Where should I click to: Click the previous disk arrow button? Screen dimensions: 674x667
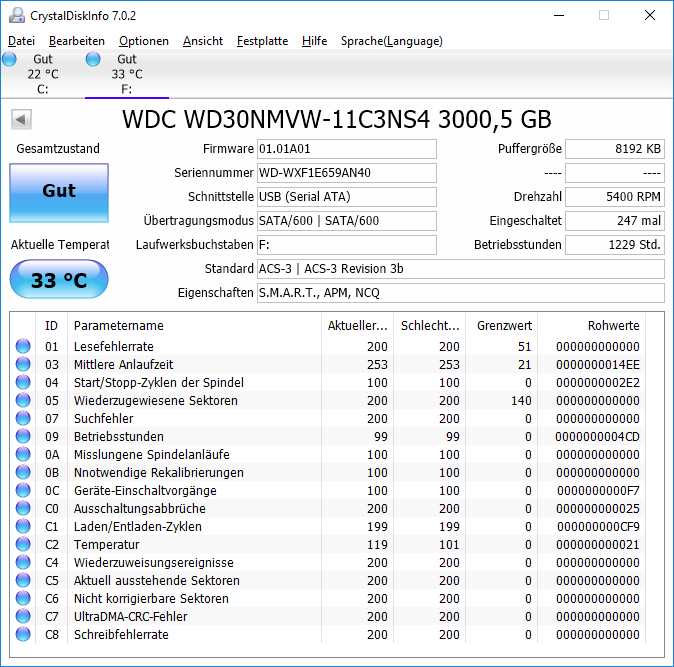21,119
